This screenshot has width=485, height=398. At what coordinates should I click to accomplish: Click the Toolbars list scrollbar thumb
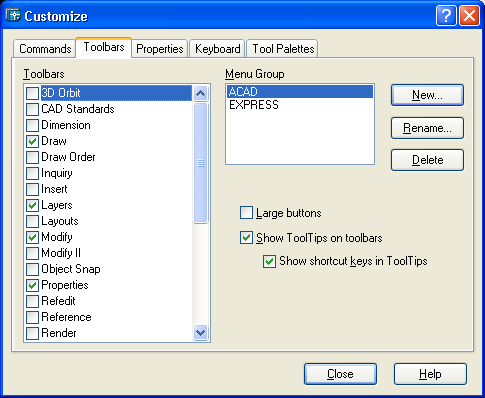[200, 163]
